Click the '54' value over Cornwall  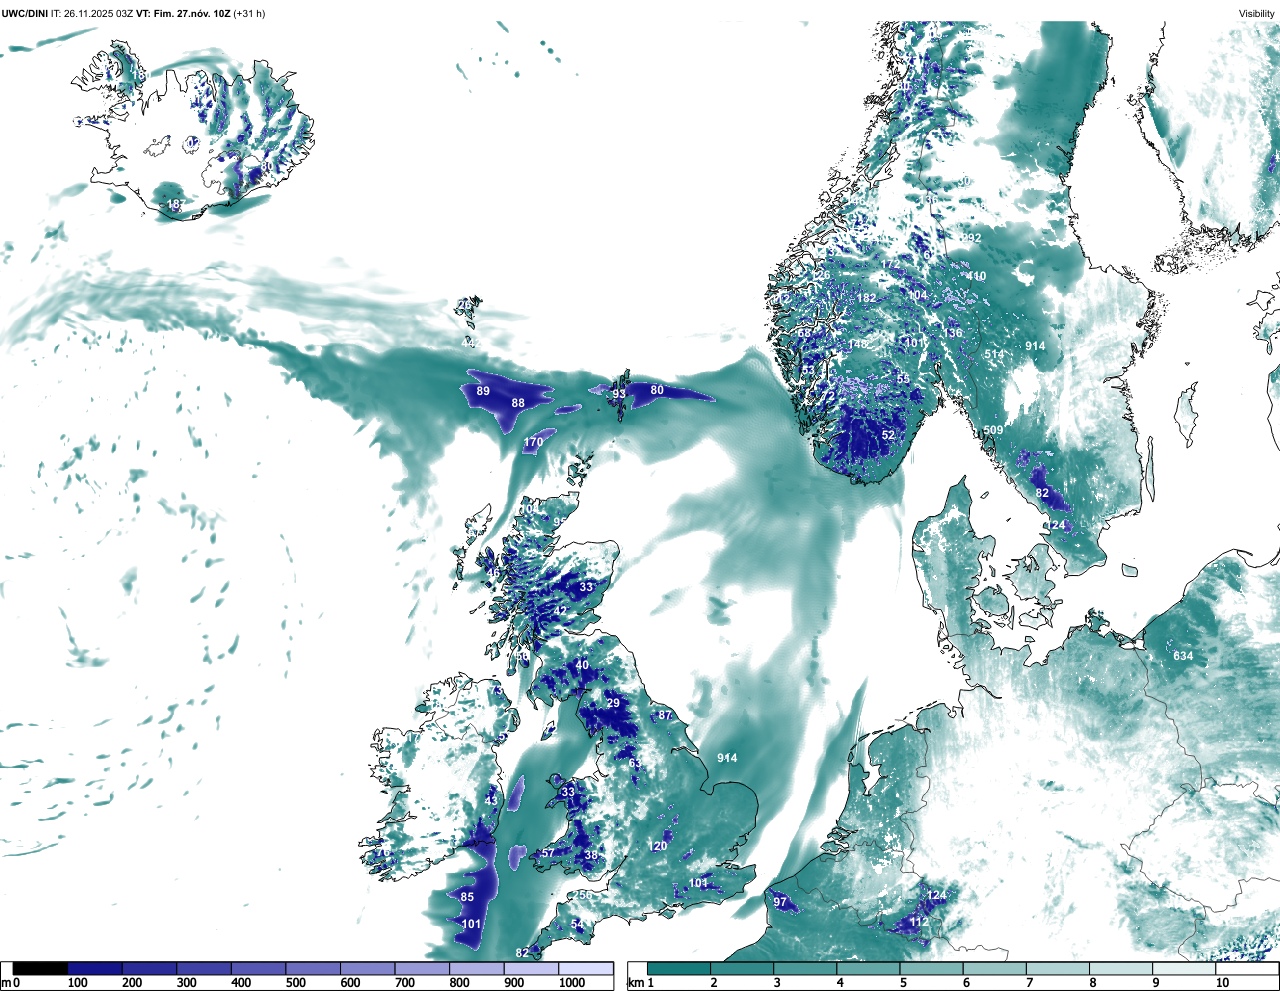(x=577, y=924)
